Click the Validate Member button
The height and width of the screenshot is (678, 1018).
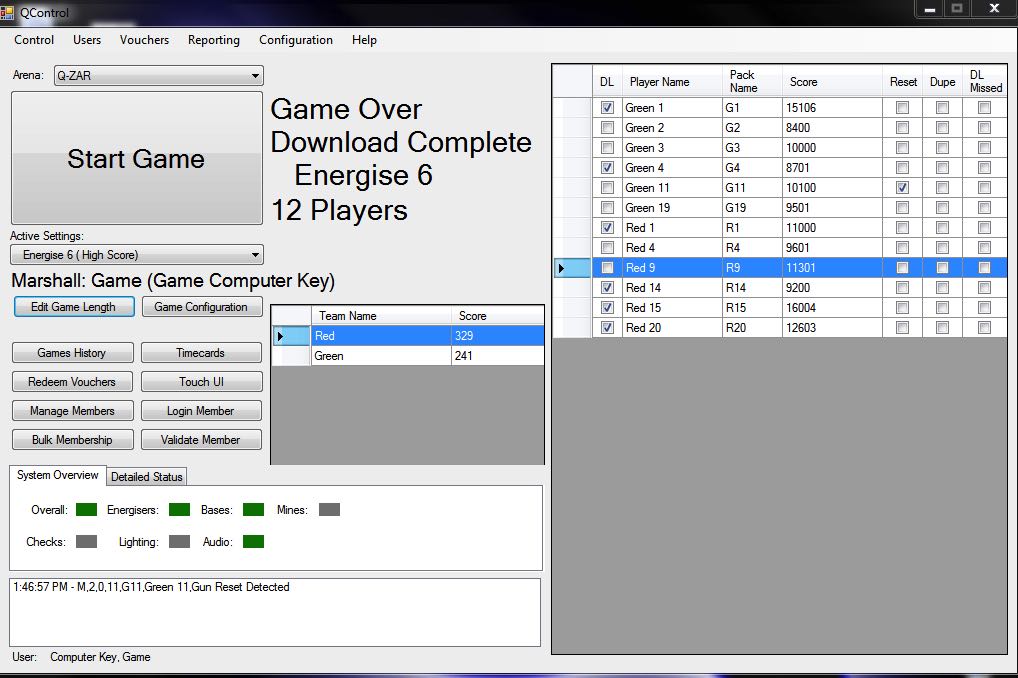pos(200,439)
